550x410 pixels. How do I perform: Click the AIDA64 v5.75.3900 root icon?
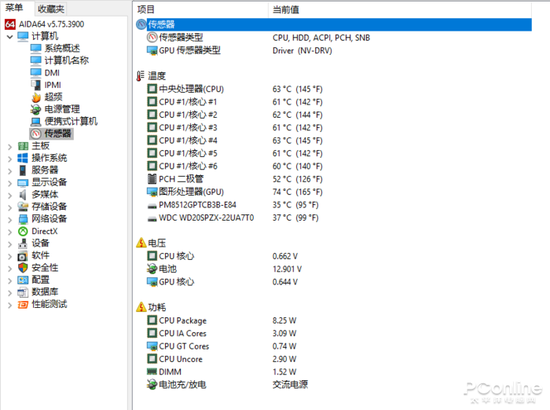[10, 24]
